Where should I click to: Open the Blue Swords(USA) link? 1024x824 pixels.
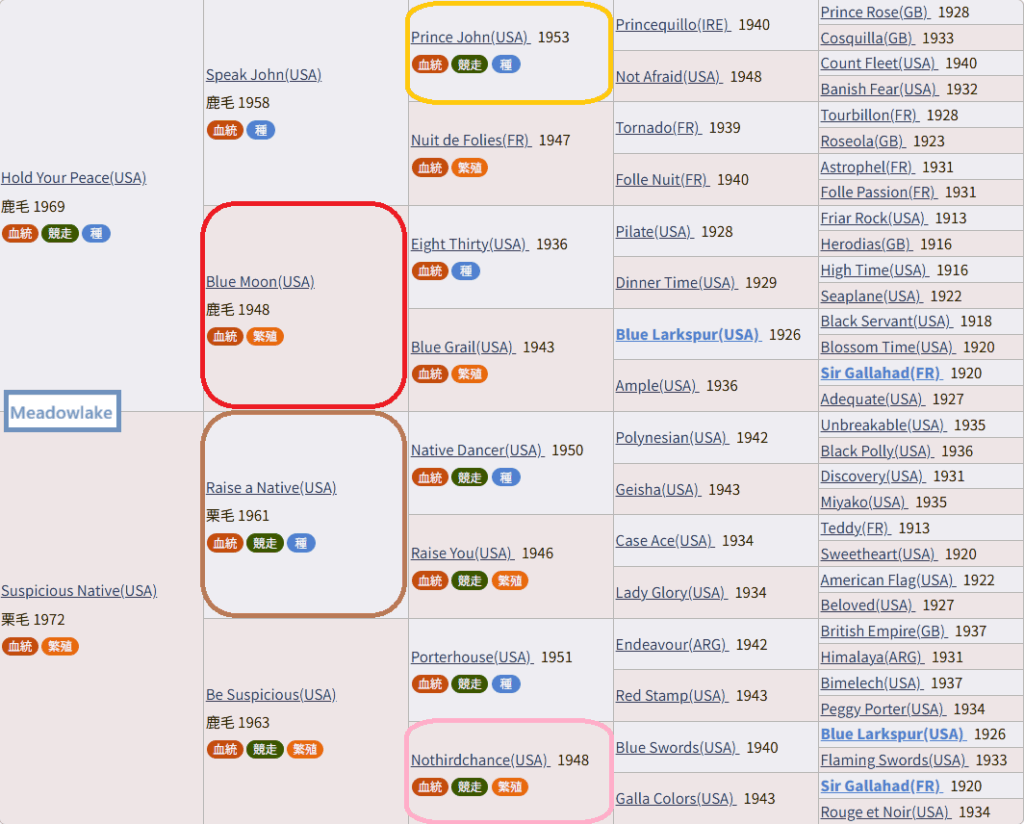(676, 748)
